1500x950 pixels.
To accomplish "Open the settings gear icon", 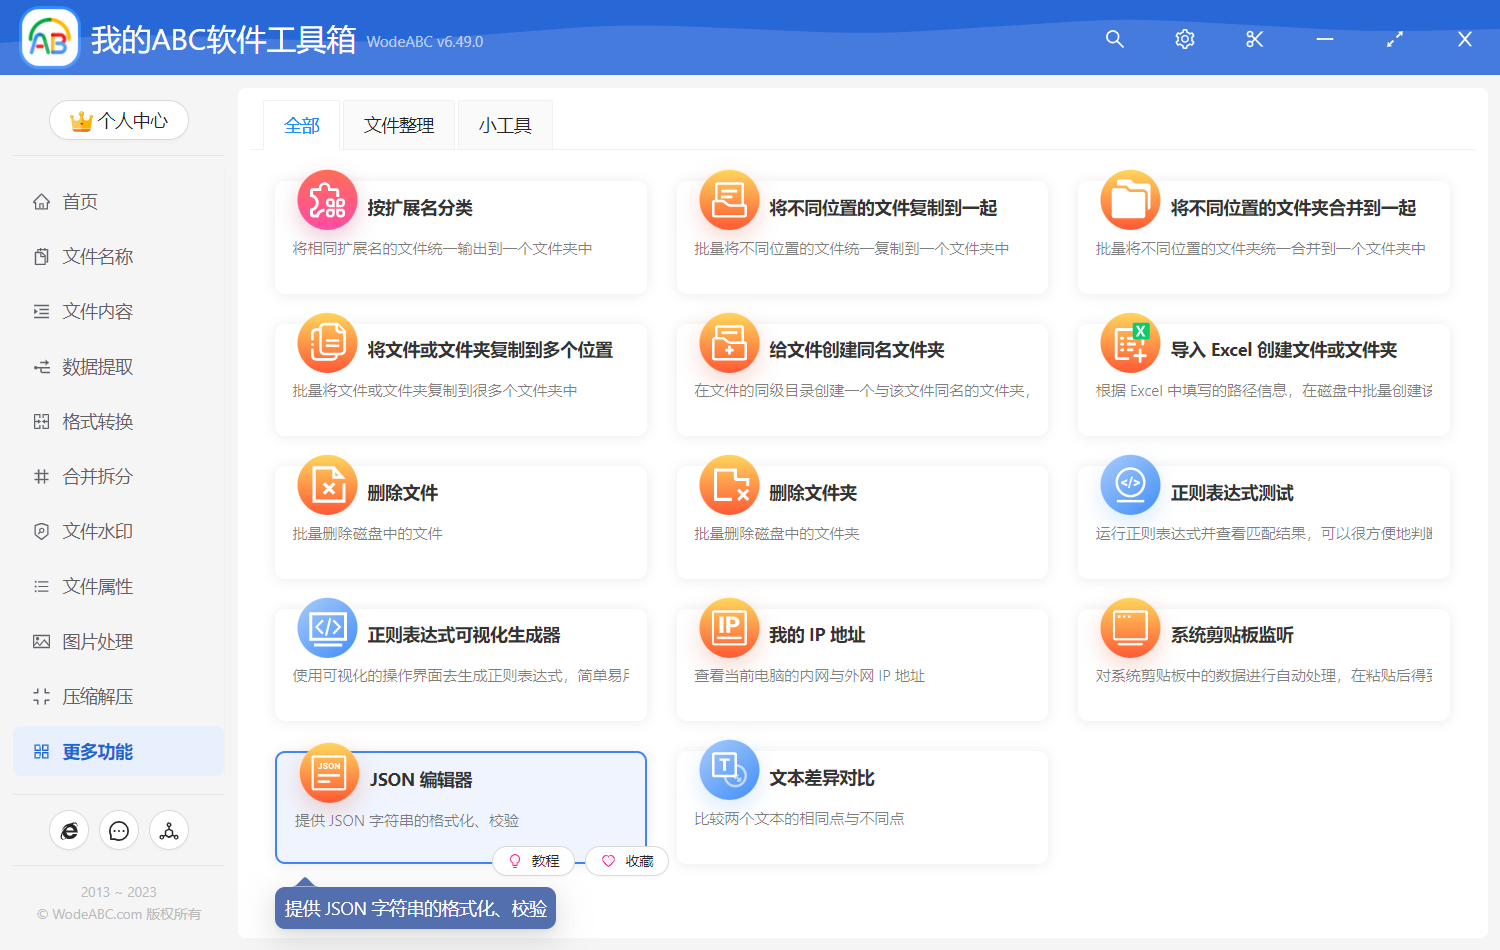I will click(1184, 39).
